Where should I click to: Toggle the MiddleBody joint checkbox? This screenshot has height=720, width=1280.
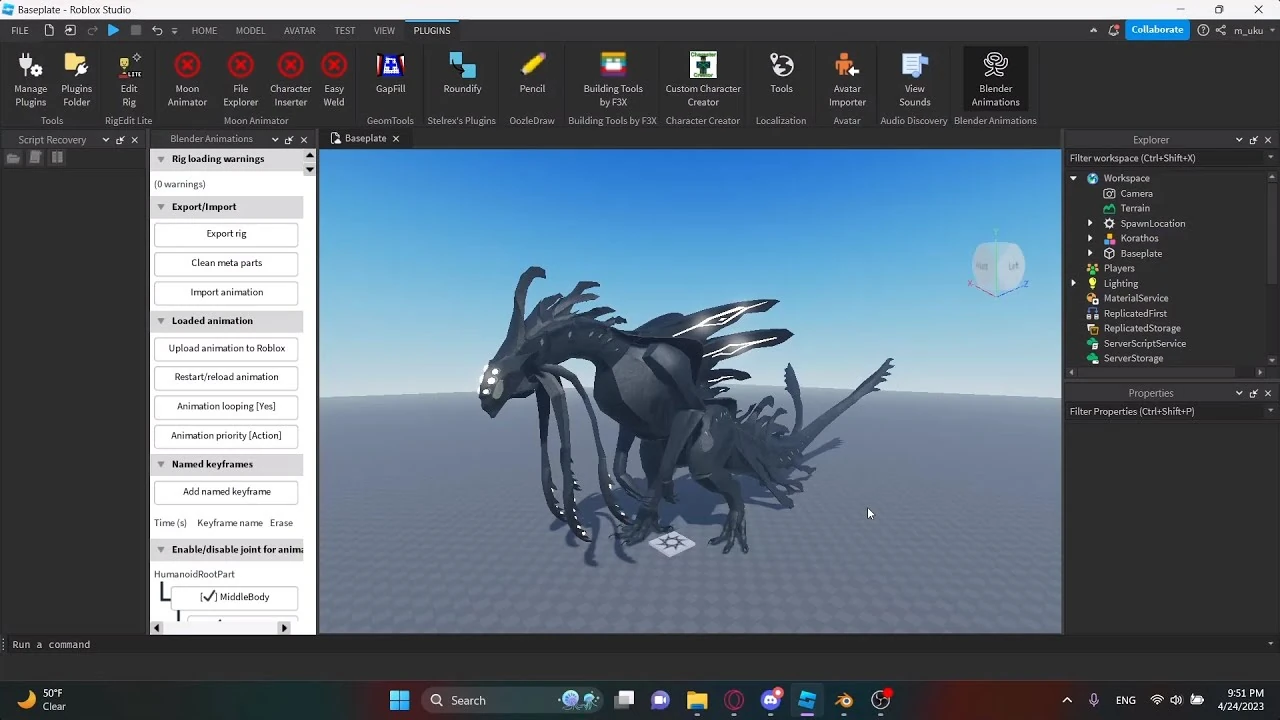coord(208,597)
